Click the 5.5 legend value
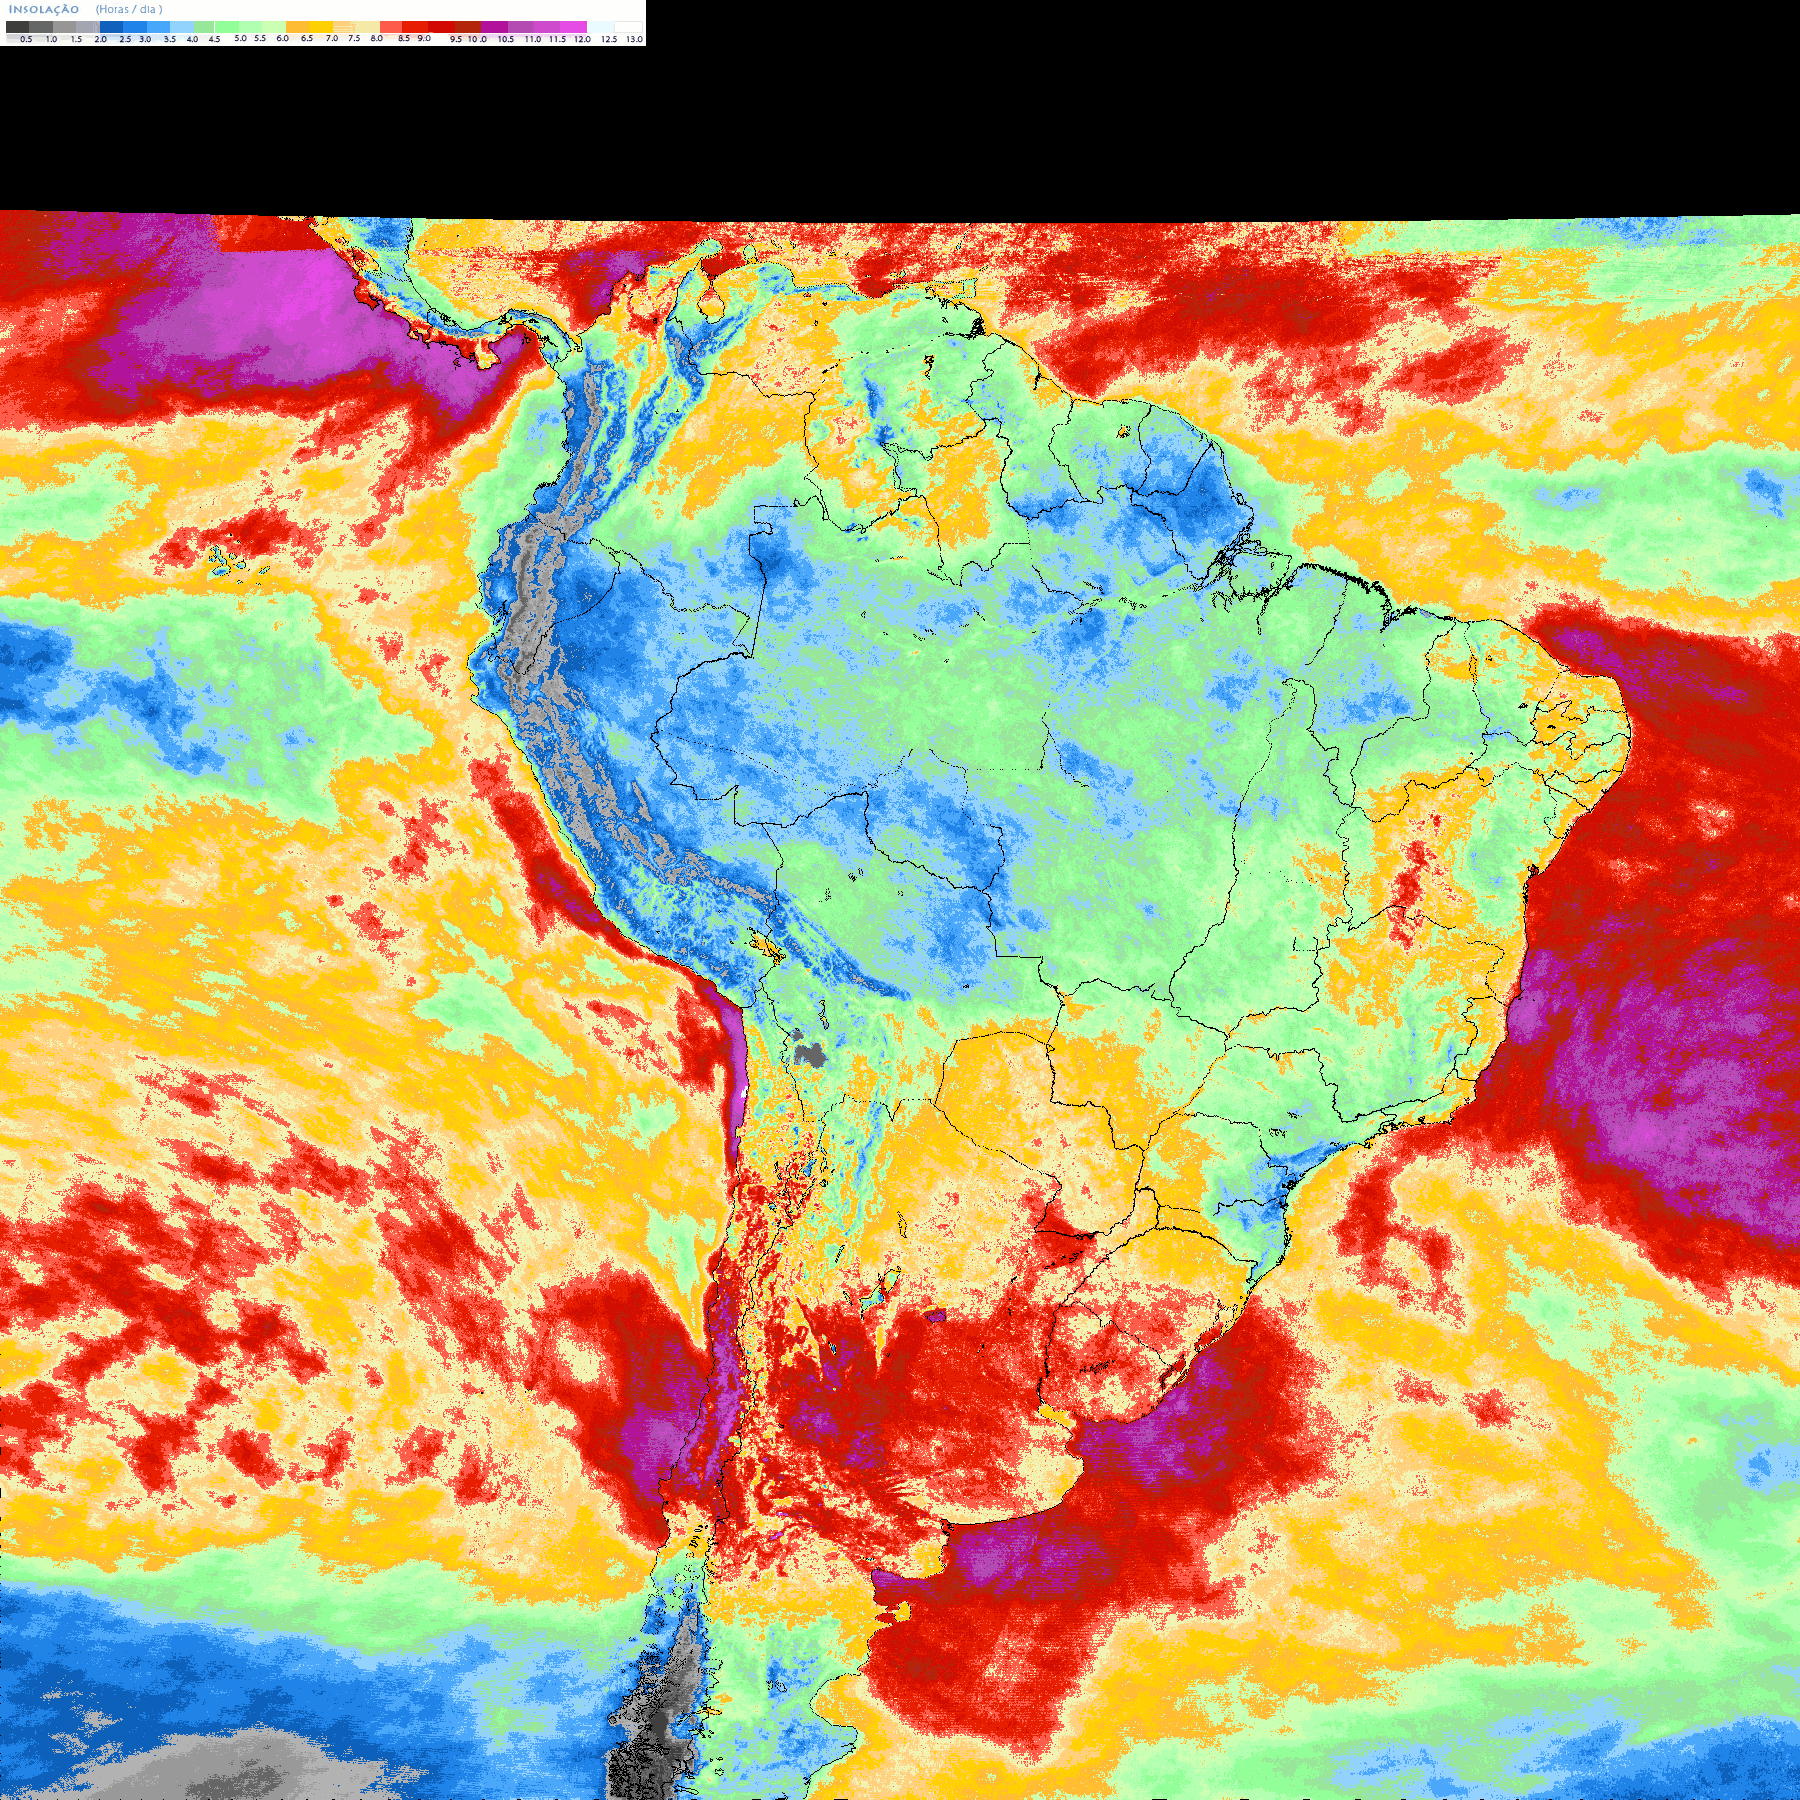The height and width of the screenshot is (1800, 1800). 260,38
